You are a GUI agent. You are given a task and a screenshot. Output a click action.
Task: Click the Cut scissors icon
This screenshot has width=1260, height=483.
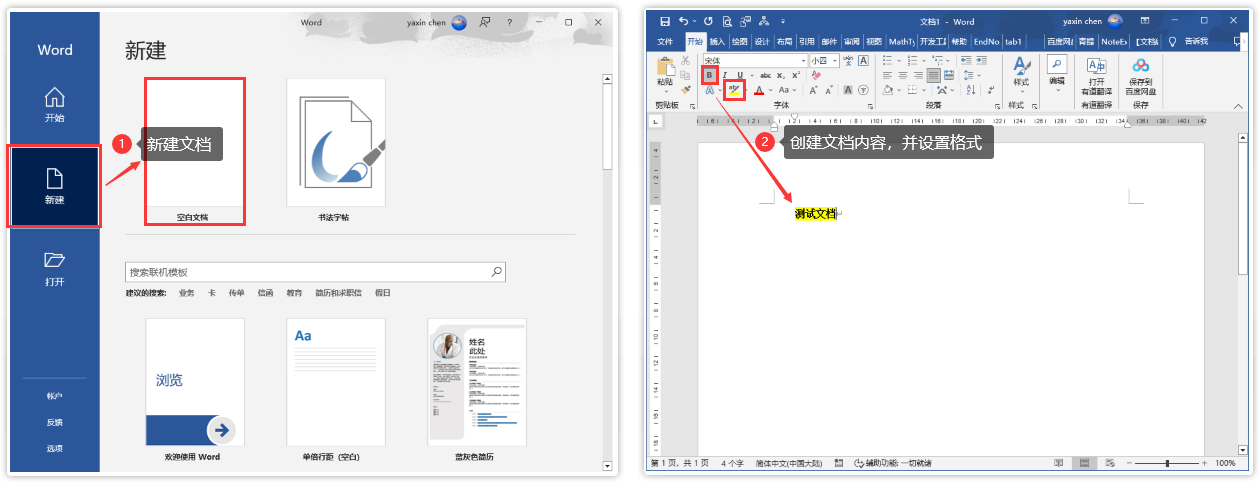[685, 61]
